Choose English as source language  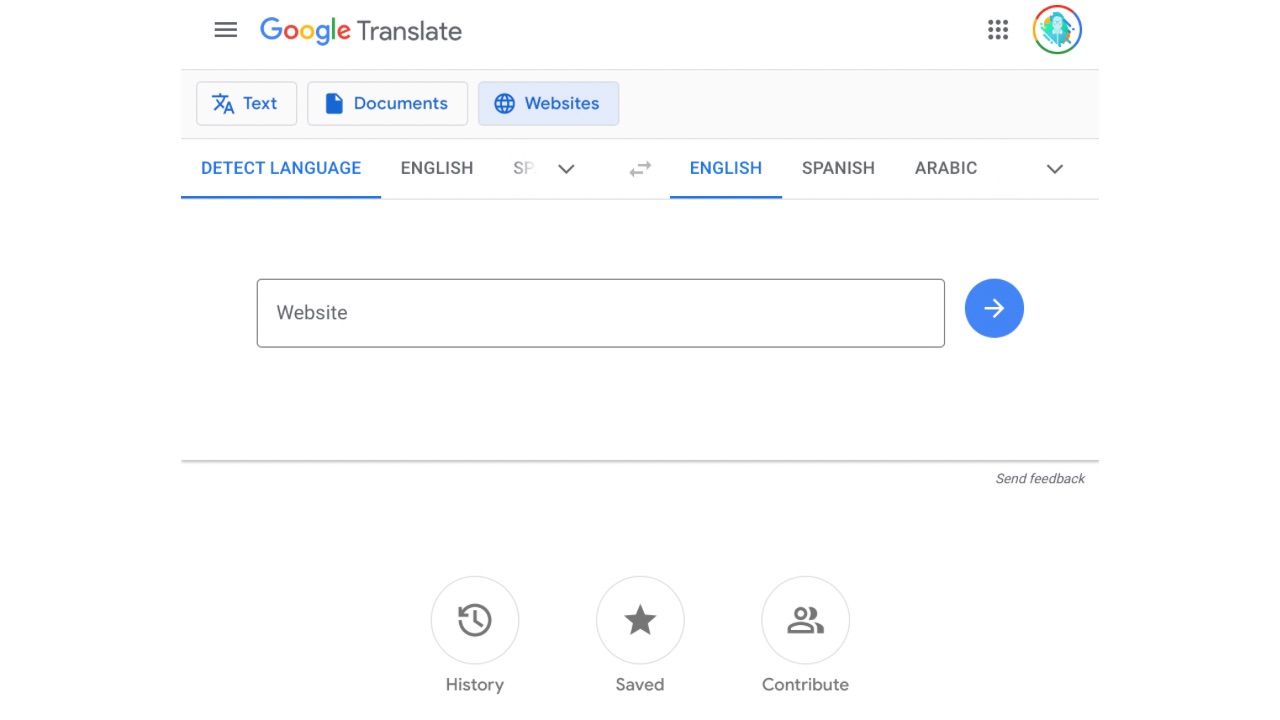point(437,168)
